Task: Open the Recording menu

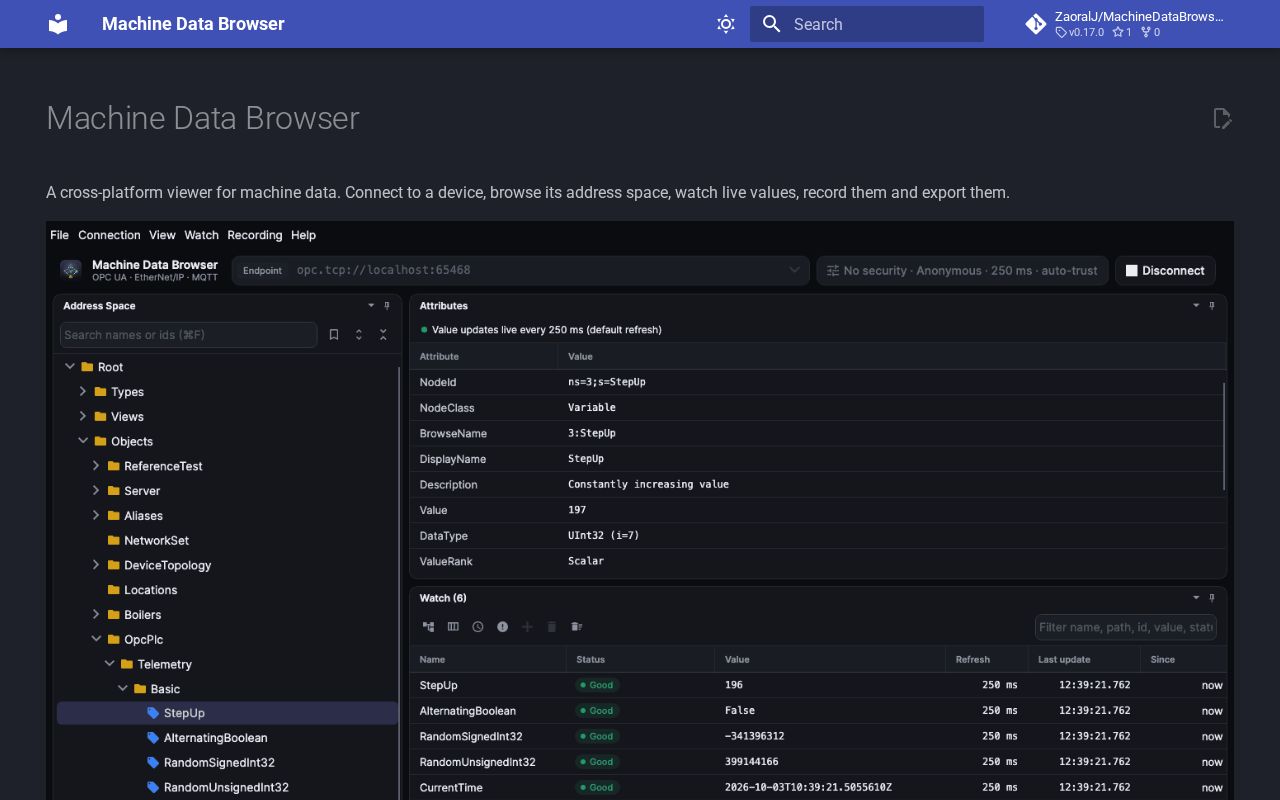Action: click(255, 235)
